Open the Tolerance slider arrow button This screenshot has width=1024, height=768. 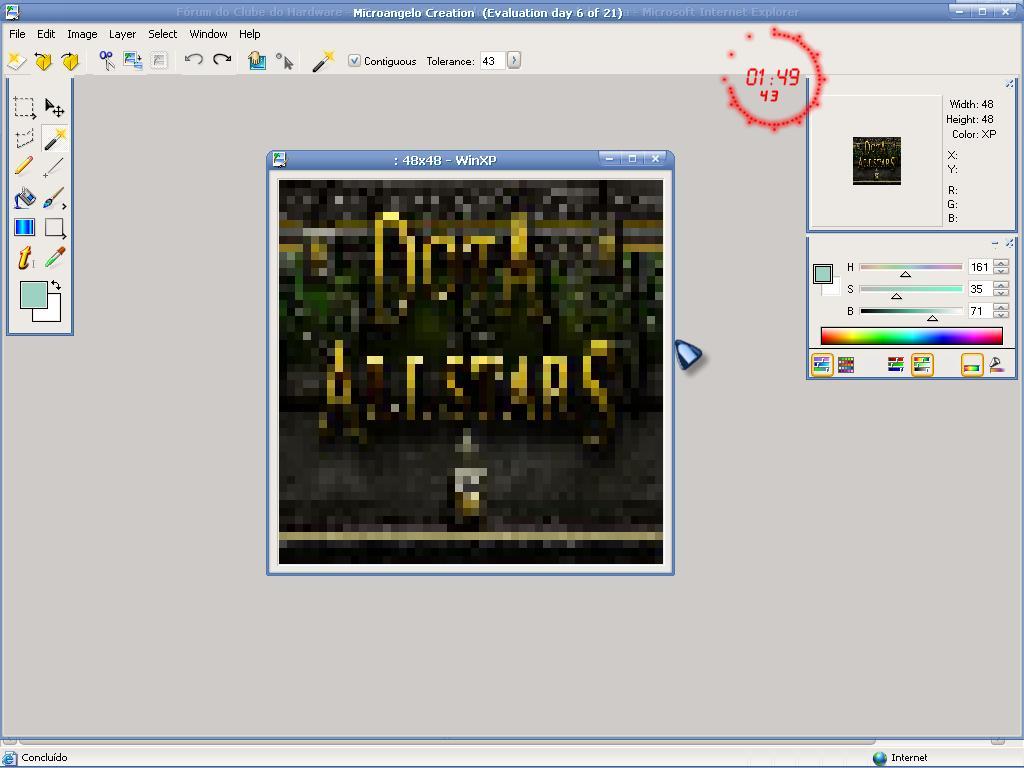tap(514, 61)
